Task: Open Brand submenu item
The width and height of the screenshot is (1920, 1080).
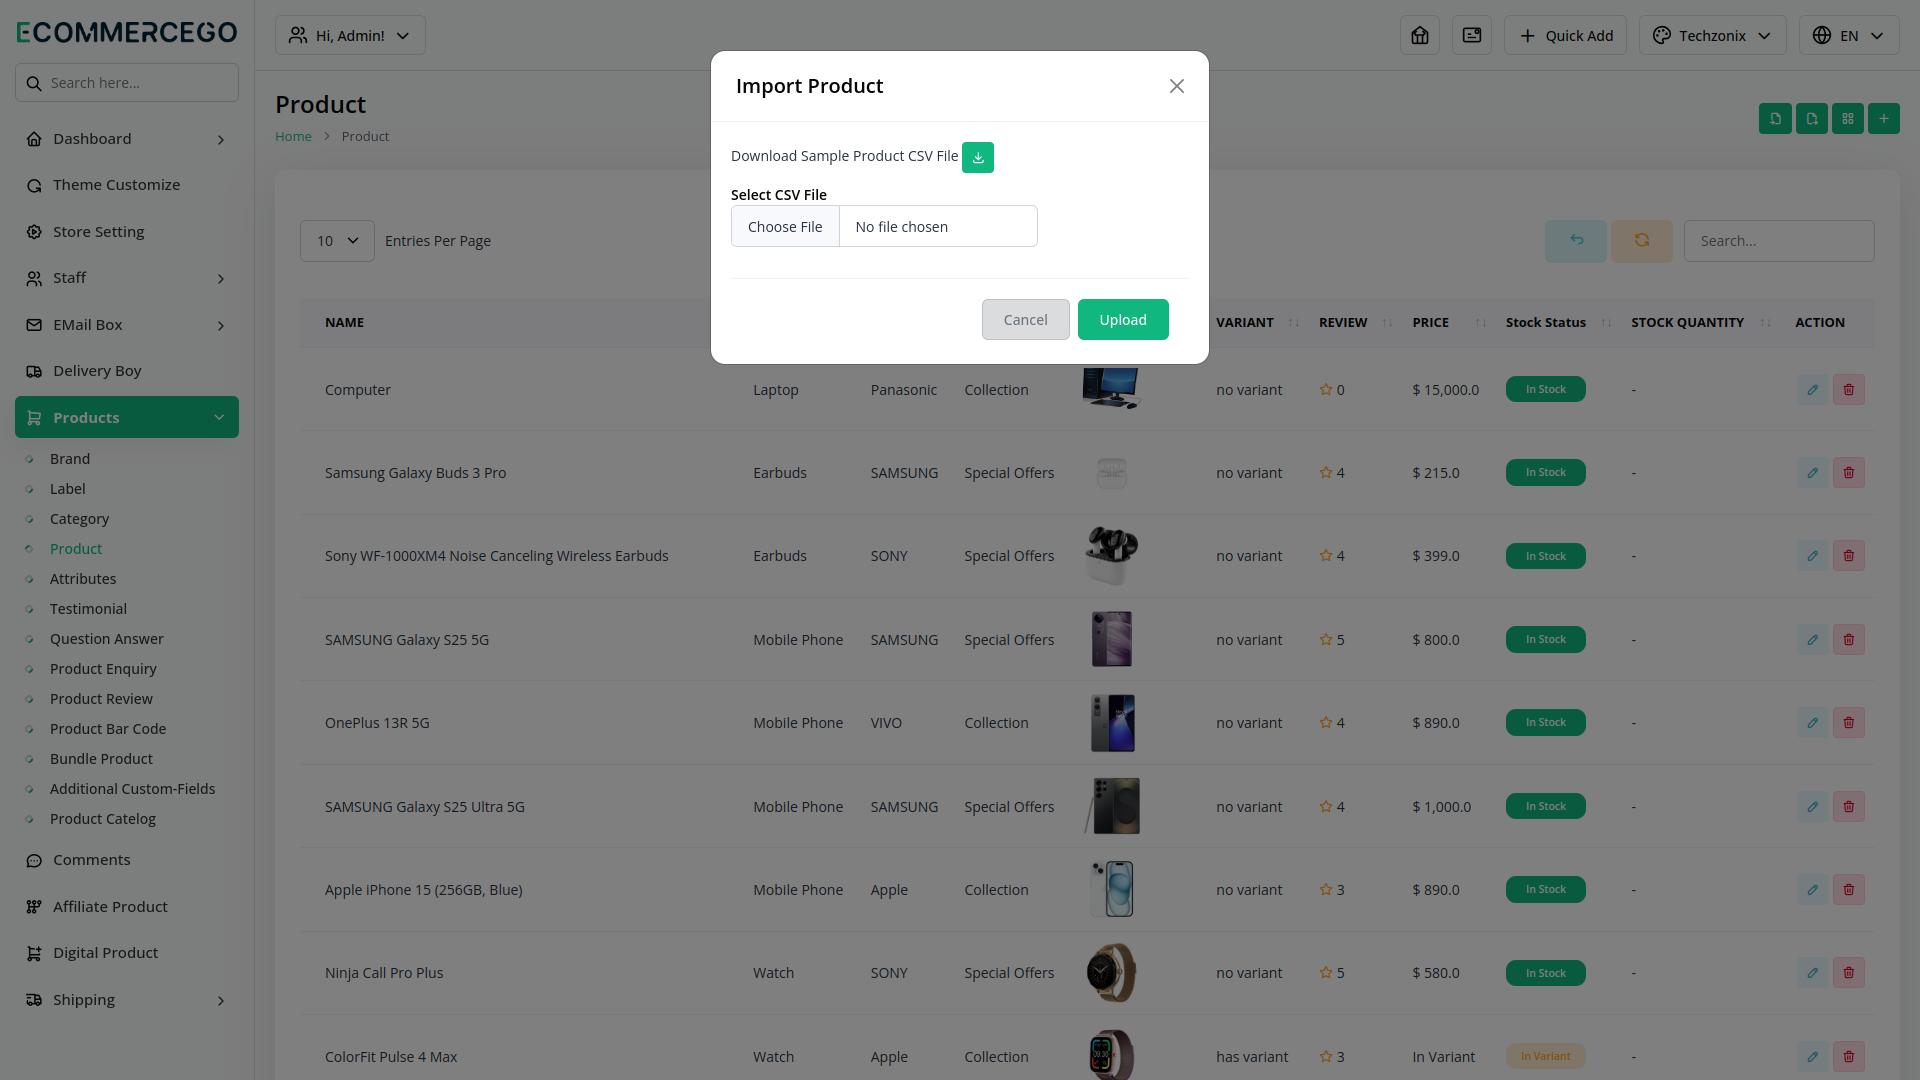Action: pos(70,459)
